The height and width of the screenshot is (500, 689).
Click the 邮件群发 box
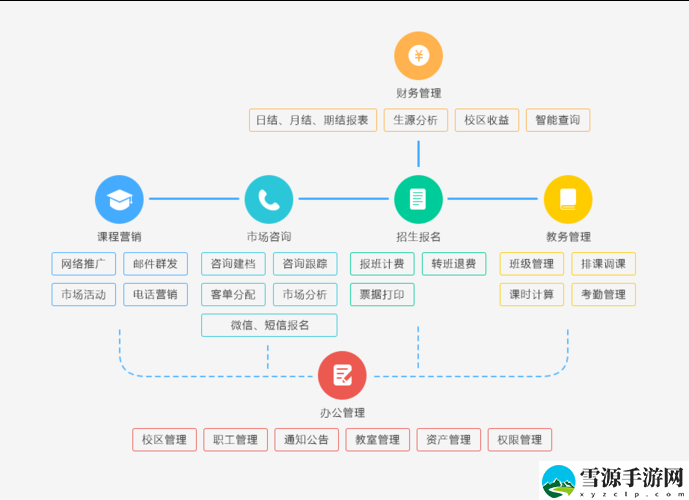coord(156,264)
